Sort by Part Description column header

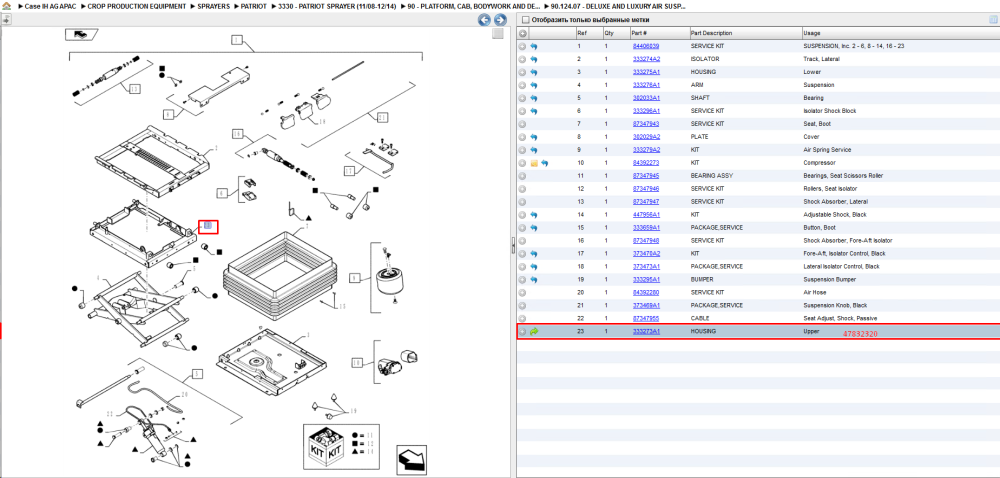click(x=744, y=33)
